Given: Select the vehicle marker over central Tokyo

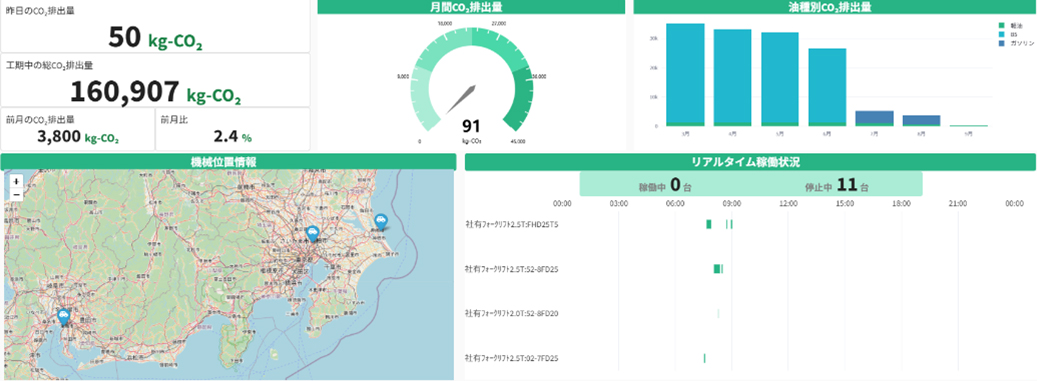Looking at the screenshot, I should point(312,234).
